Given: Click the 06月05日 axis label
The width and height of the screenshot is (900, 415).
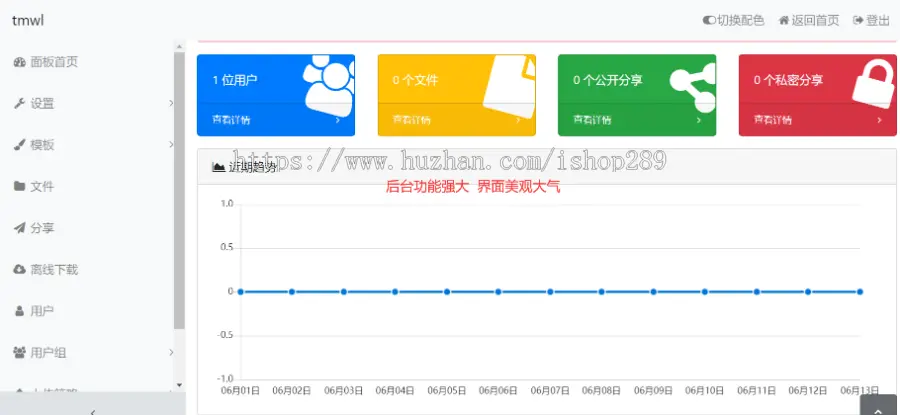Looking at the screenshot, I should click(x=447, y=390).
